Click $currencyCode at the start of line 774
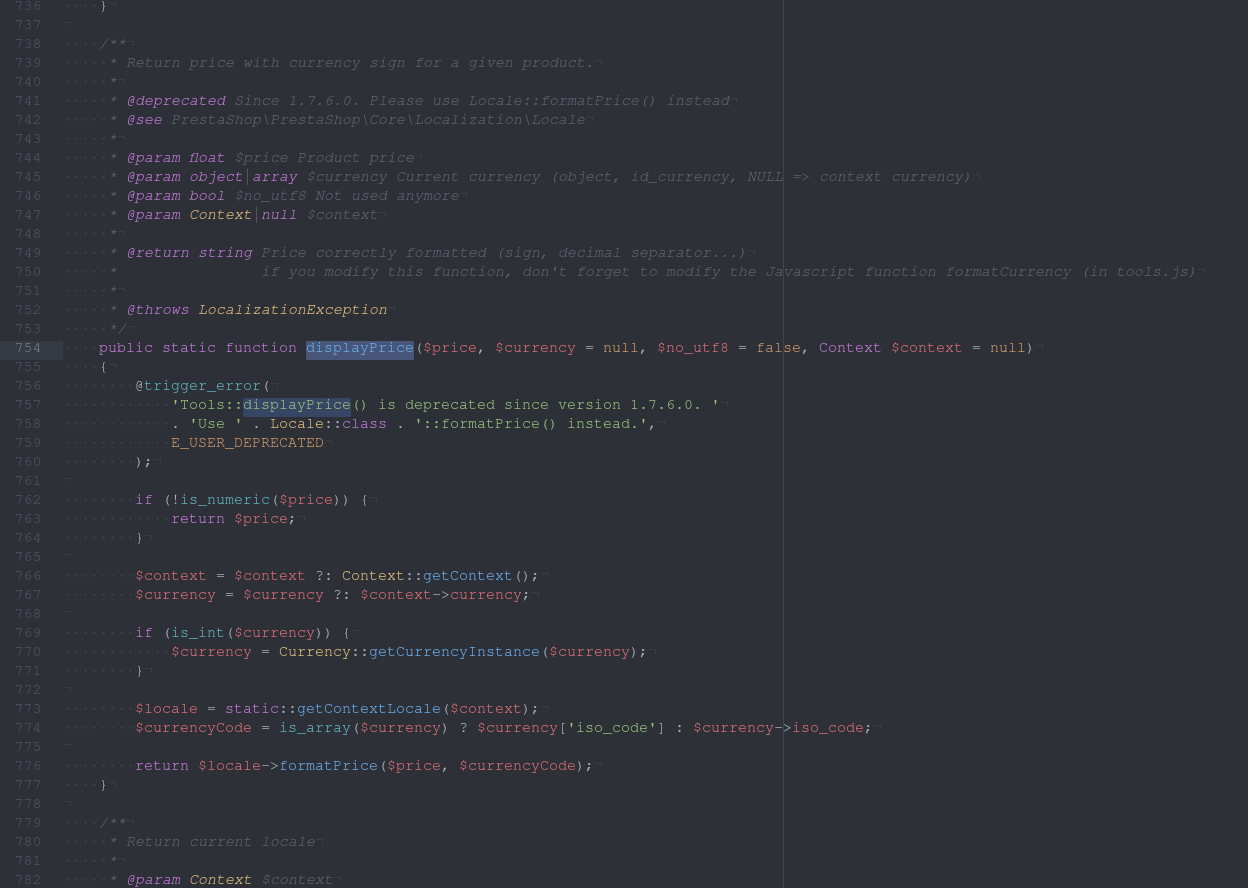Viewport: 1248px width, 888px height. 194,728
